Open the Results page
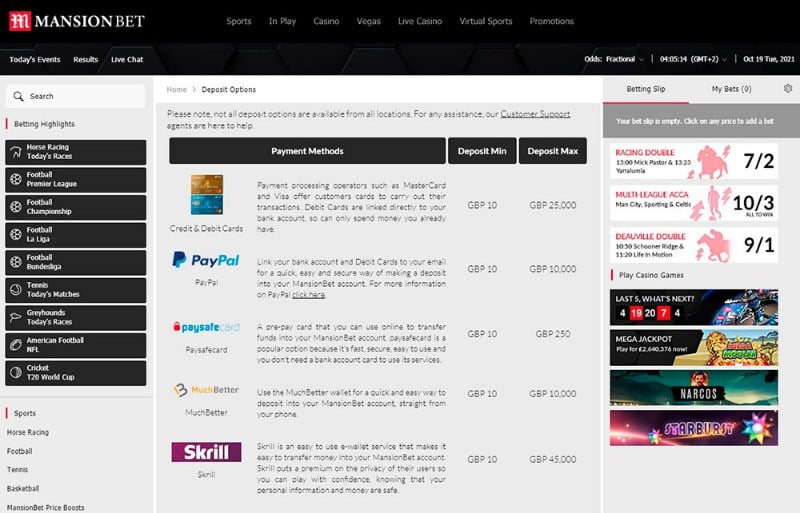800x513 pixels. coord(85,59)
